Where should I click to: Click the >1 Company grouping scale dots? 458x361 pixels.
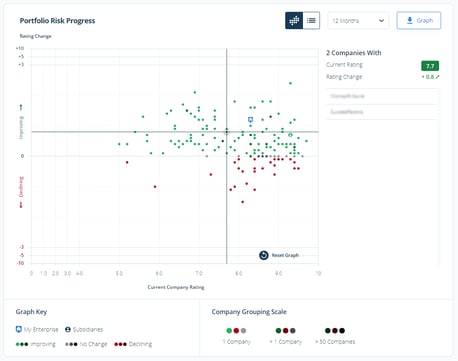tap(285, 331)
